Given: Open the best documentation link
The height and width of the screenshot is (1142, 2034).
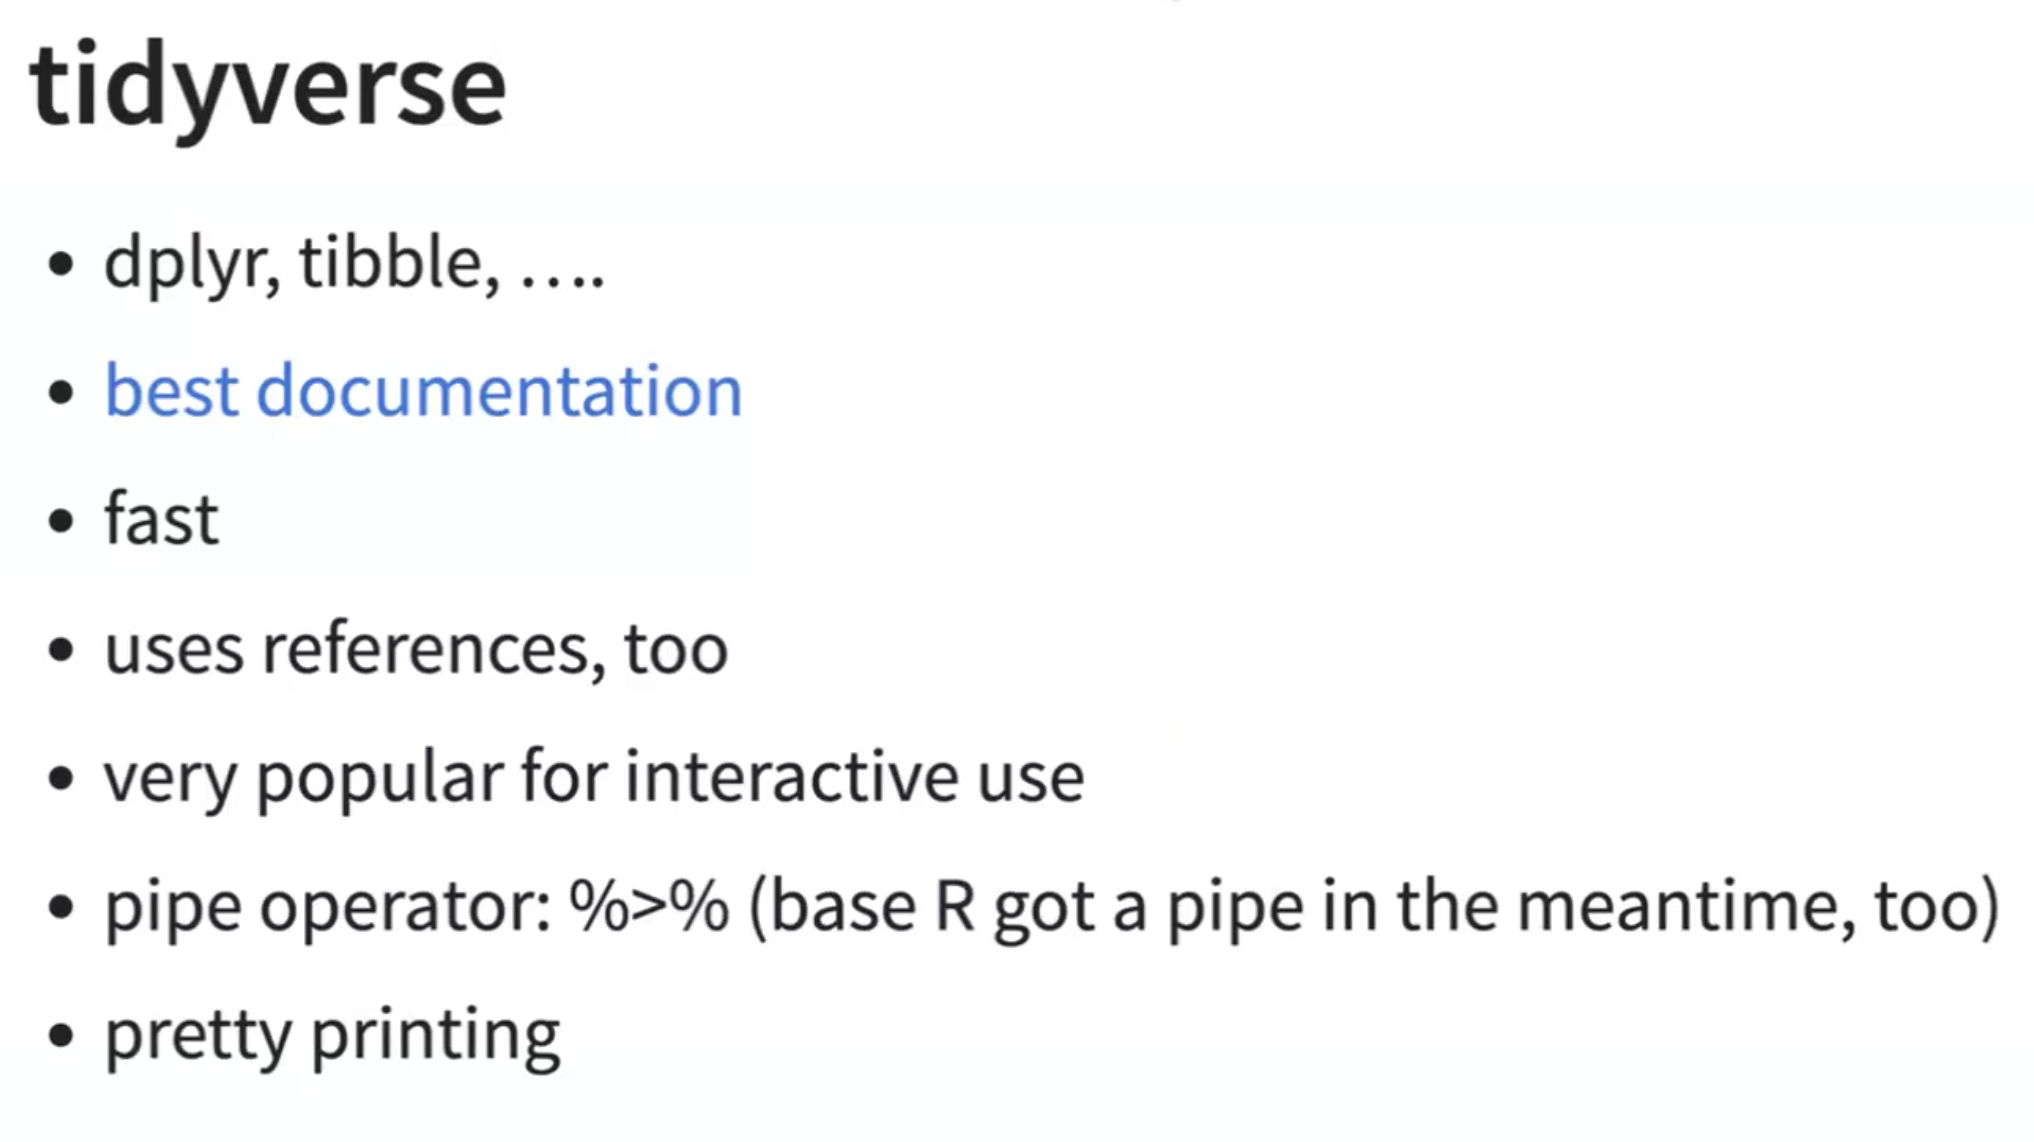Looking at the screenshot, I should [424, 390].
